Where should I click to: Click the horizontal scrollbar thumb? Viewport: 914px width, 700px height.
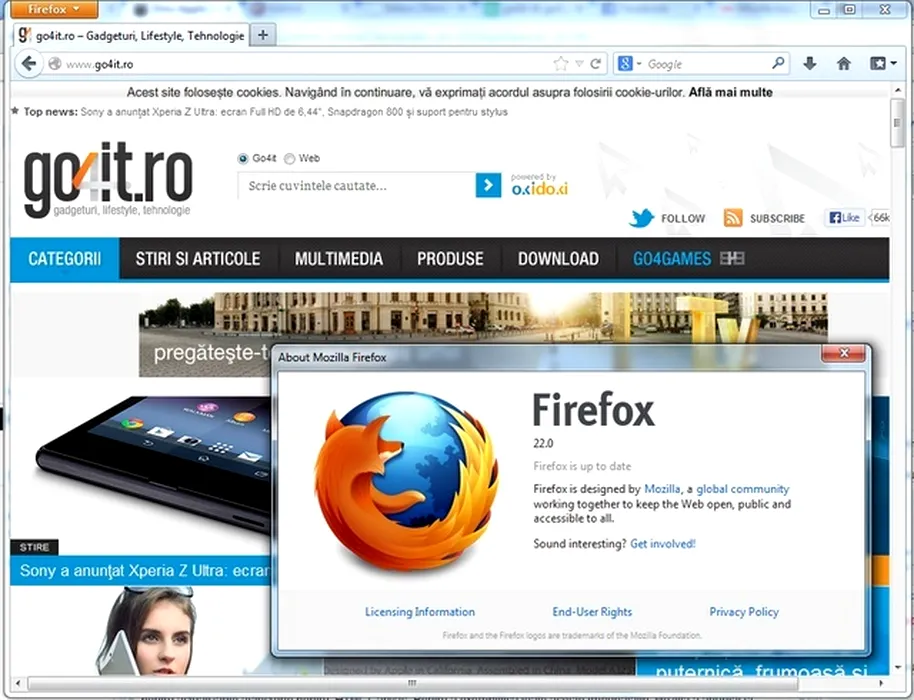click(413, 683)
